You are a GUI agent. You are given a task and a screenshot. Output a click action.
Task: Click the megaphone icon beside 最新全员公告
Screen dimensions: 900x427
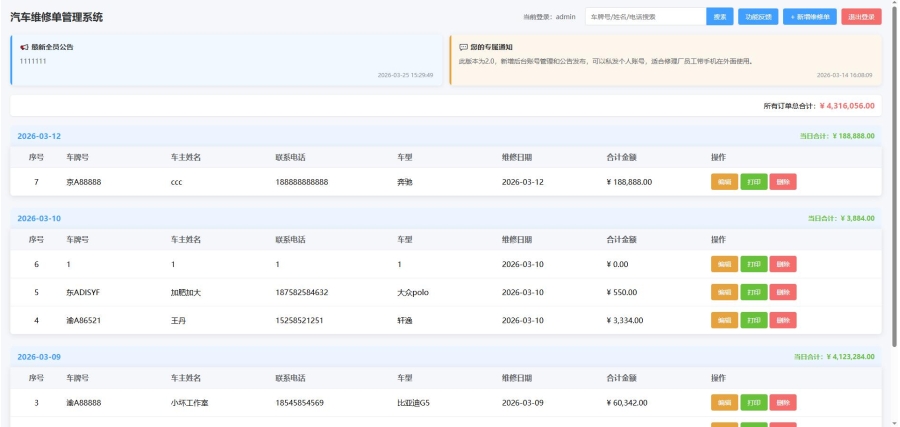tap(24, 47)
